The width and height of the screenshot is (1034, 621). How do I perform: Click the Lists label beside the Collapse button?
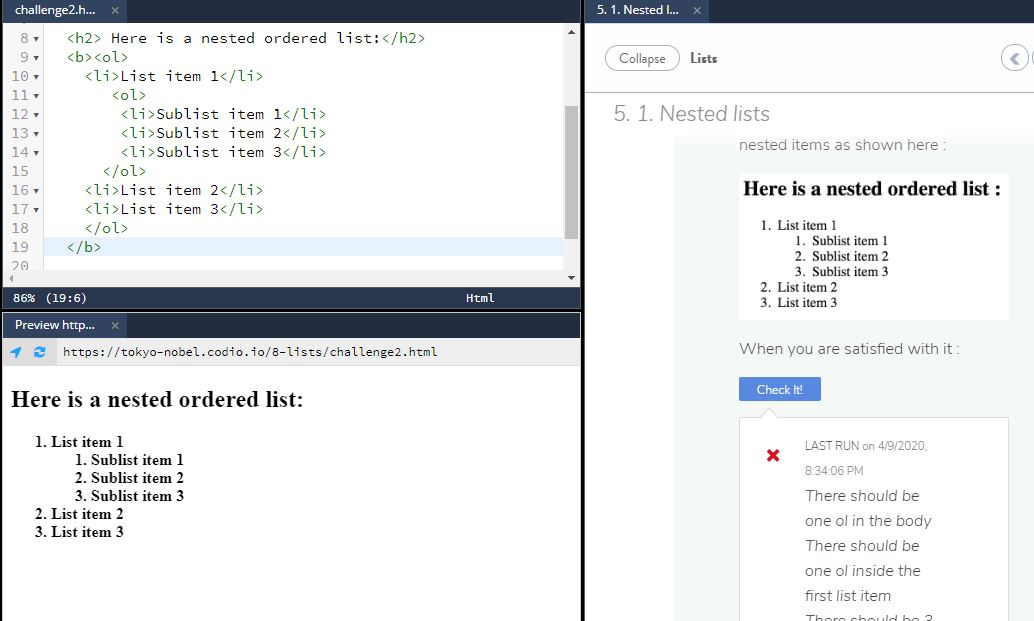pyautogui.click(x=703, y=58)
